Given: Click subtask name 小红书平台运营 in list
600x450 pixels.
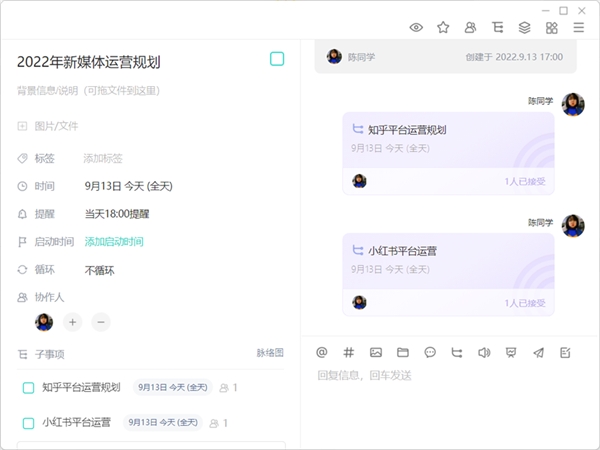Looking at the screenshot, I should (76, 422).
